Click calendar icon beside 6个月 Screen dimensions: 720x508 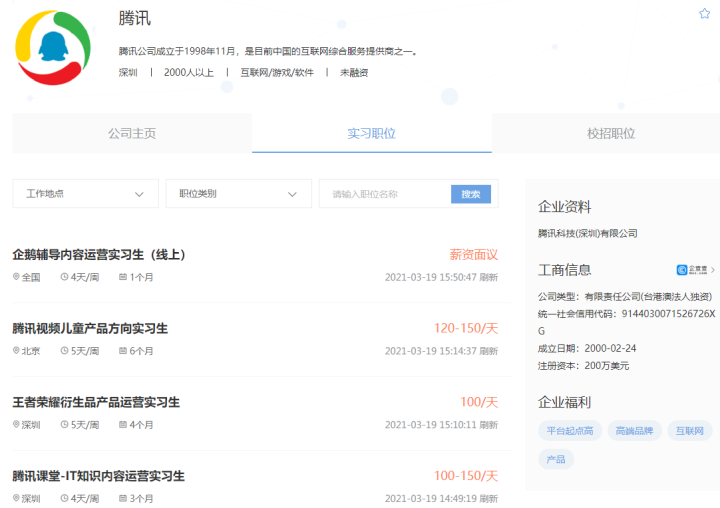tap(123, 350)
